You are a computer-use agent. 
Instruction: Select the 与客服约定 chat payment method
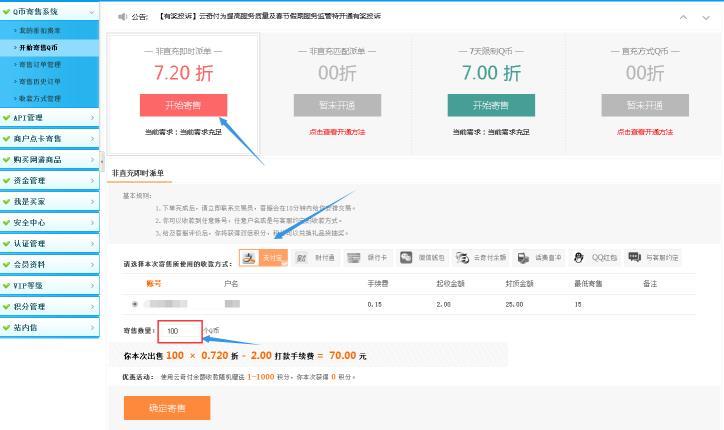point(653,258)
